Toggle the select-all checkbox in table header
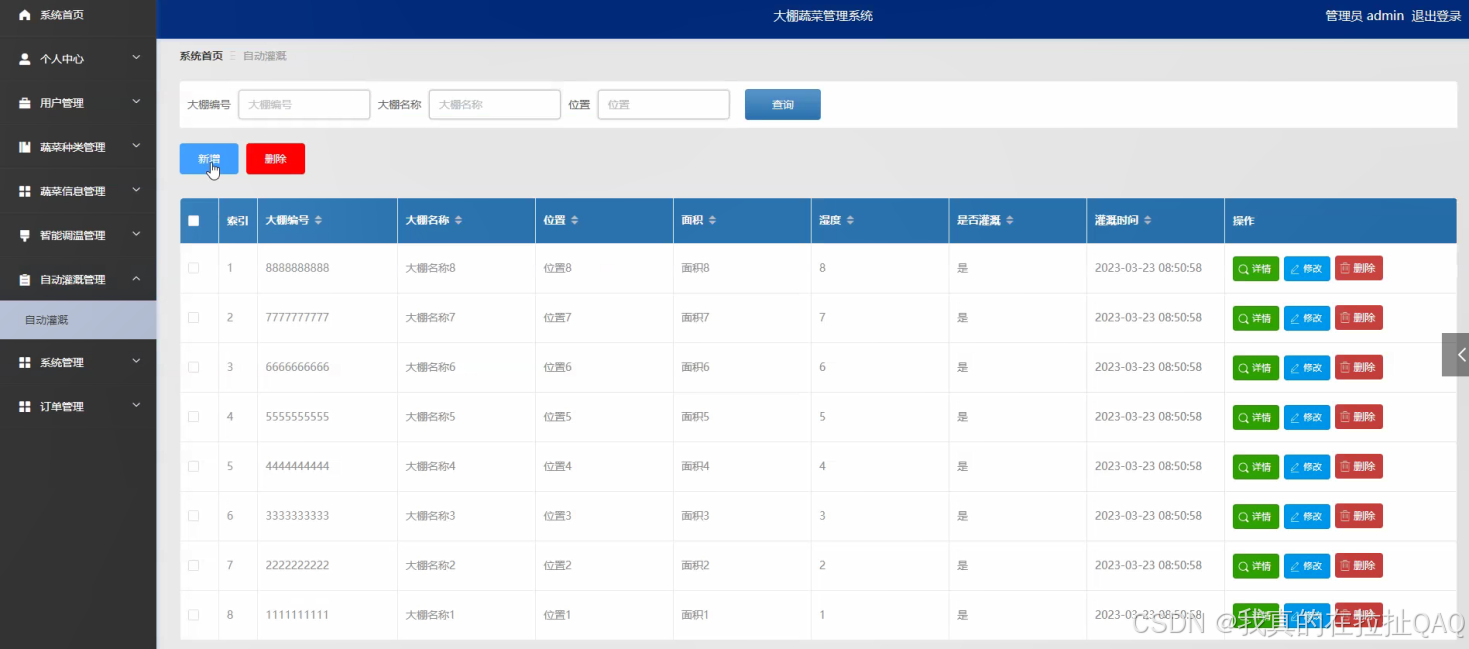Viewport: 1469px width, 649px height. coord(194,221)
